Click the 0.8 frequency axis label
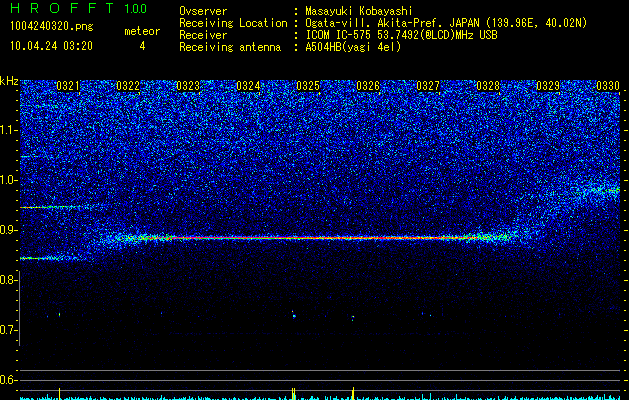The image size is (629, 400). click(x=8, y=280)
